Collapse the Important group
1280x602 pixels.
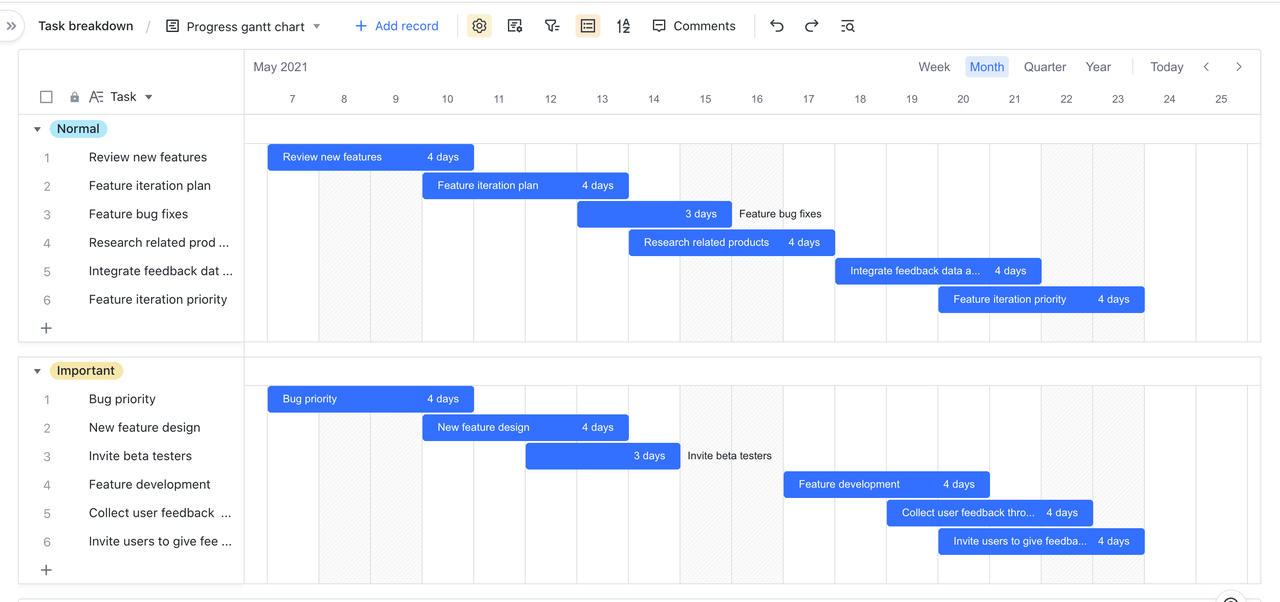(38, 371)
